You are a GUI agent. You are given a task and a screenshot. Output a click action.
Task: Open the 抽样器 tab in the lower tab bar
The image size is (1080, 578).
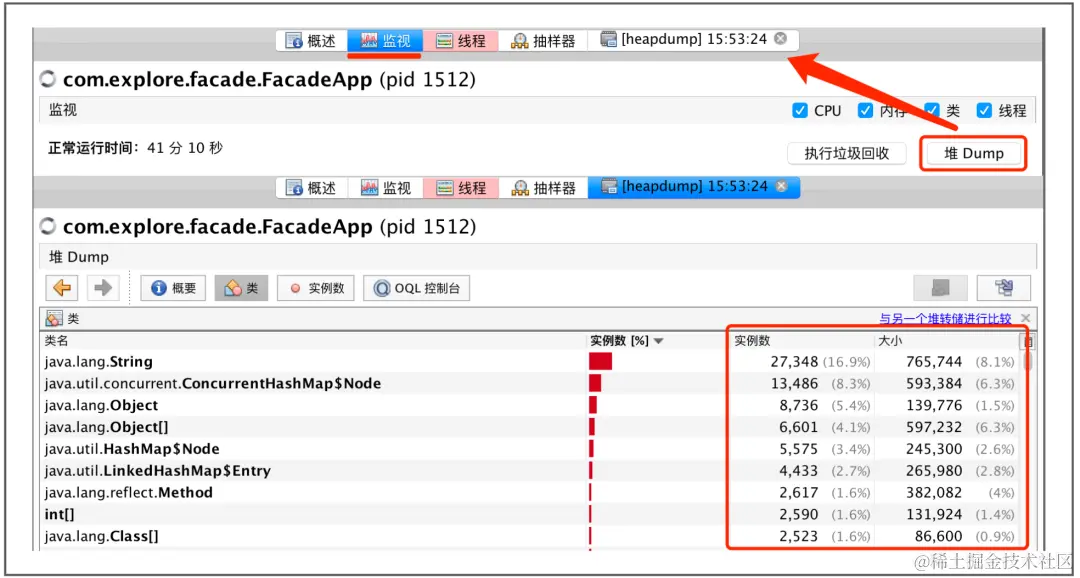[543, 187]
